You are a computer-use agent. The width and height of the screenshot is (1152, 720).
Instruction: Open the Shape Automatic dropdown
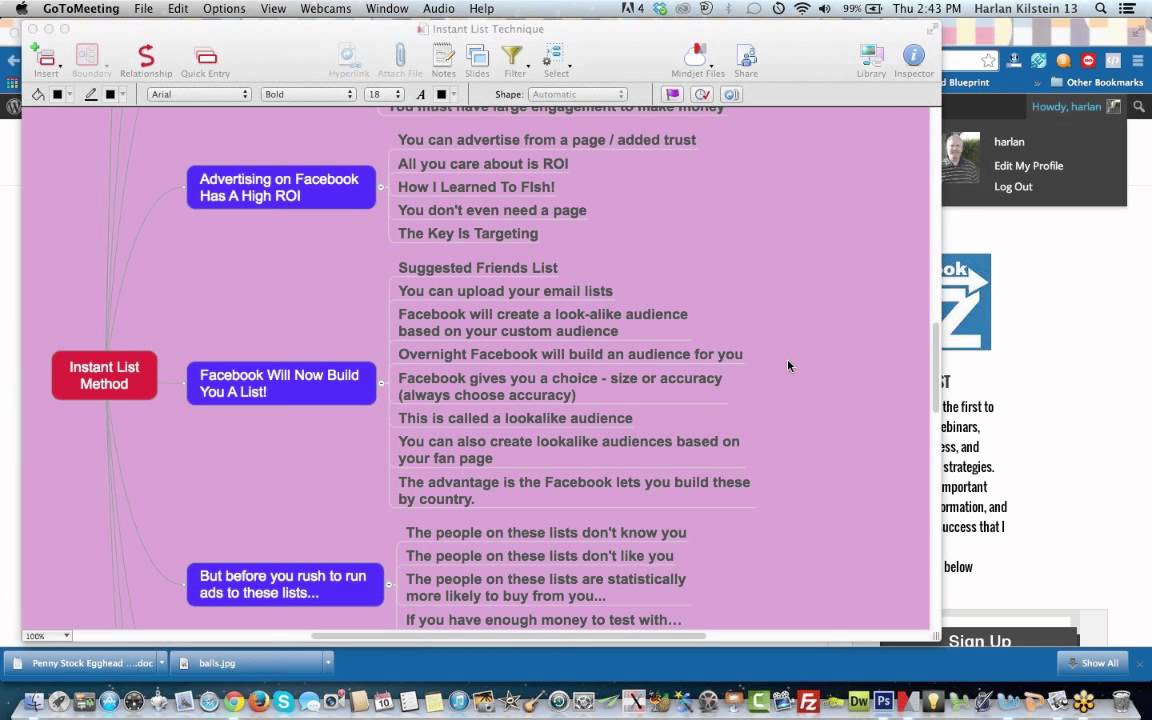click(577, 94)
